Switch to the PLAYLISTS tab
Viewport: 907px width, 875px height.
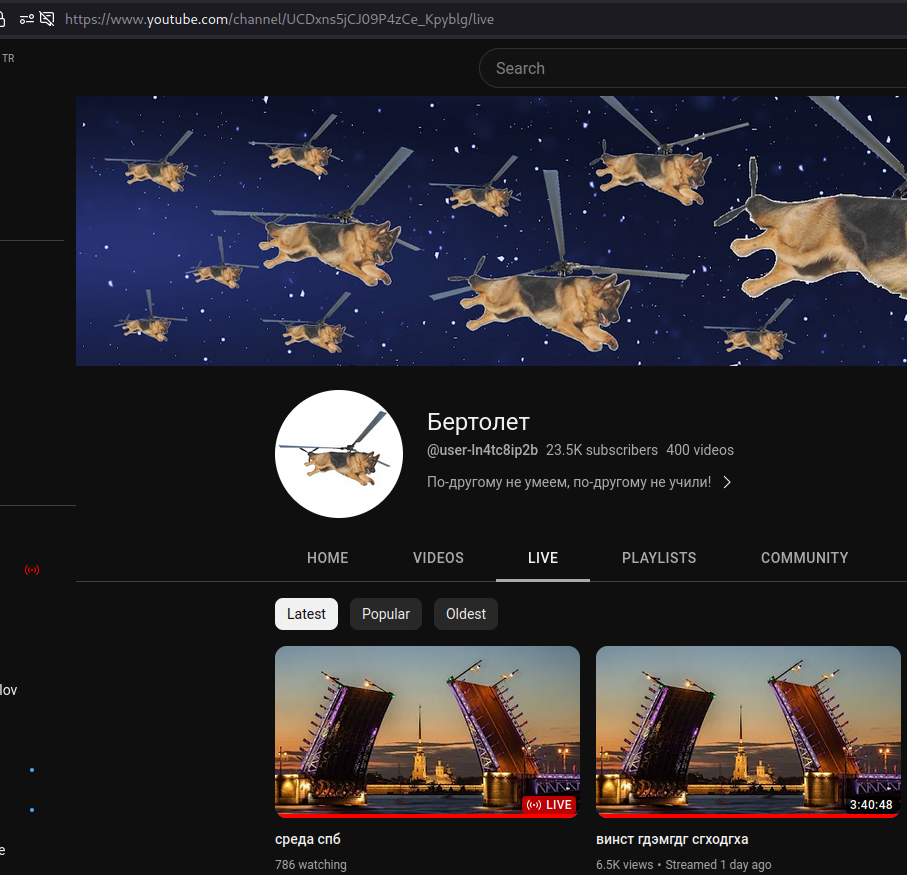pyautogui.click(x=659, y=558)
